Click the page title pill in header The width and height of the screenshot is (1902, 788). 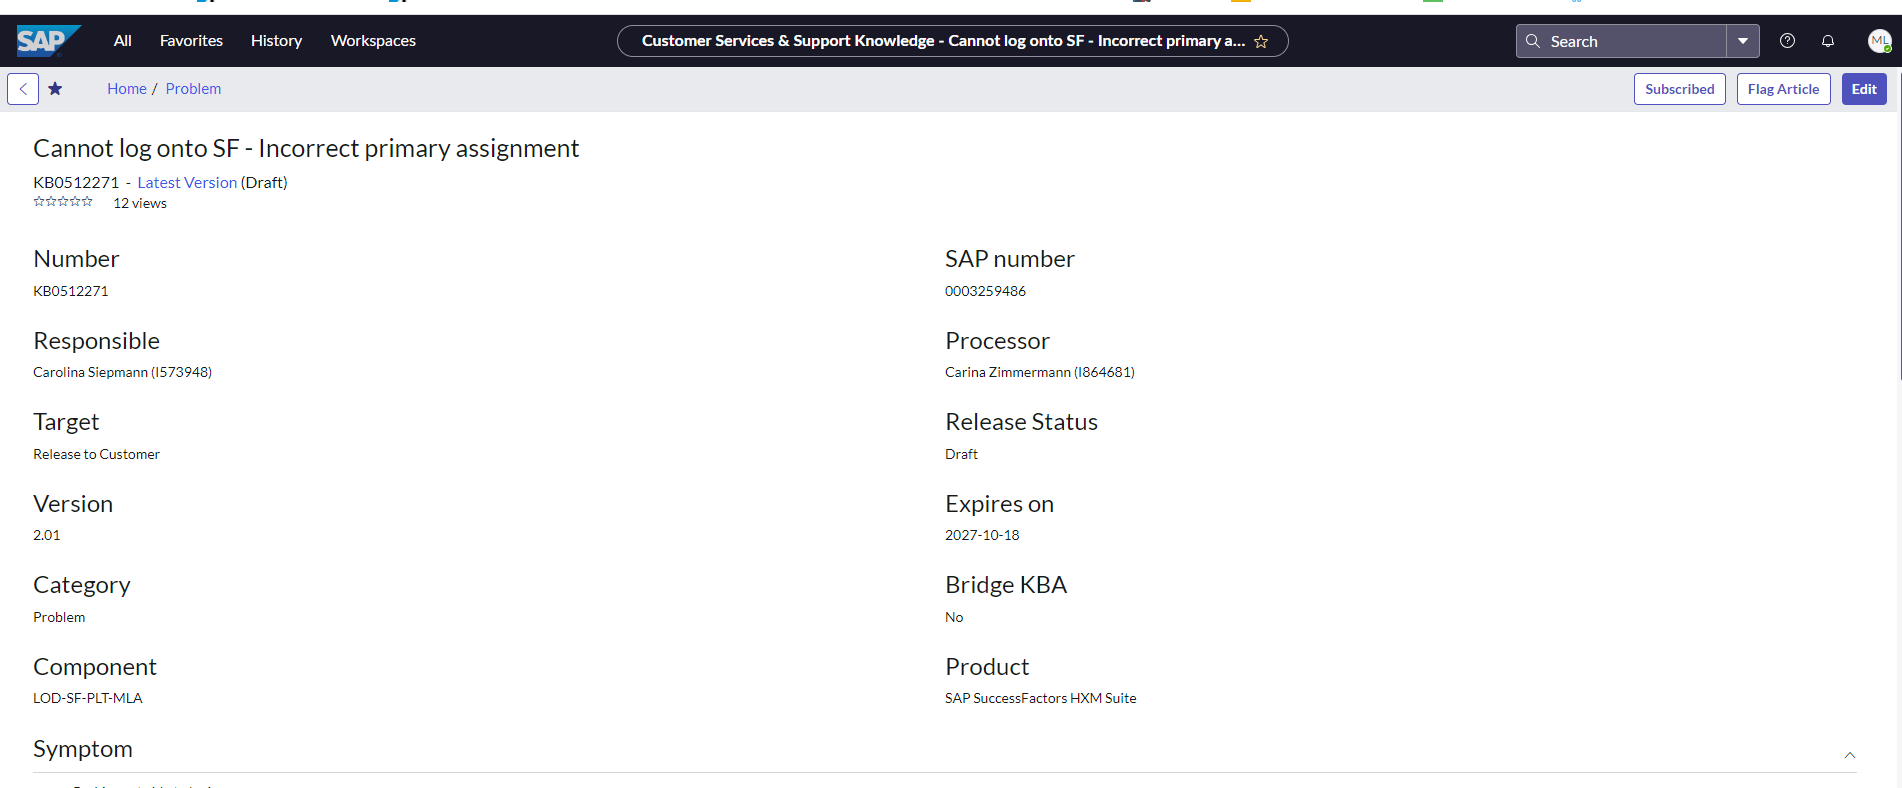pyautogui.click(x=952, y=41)
